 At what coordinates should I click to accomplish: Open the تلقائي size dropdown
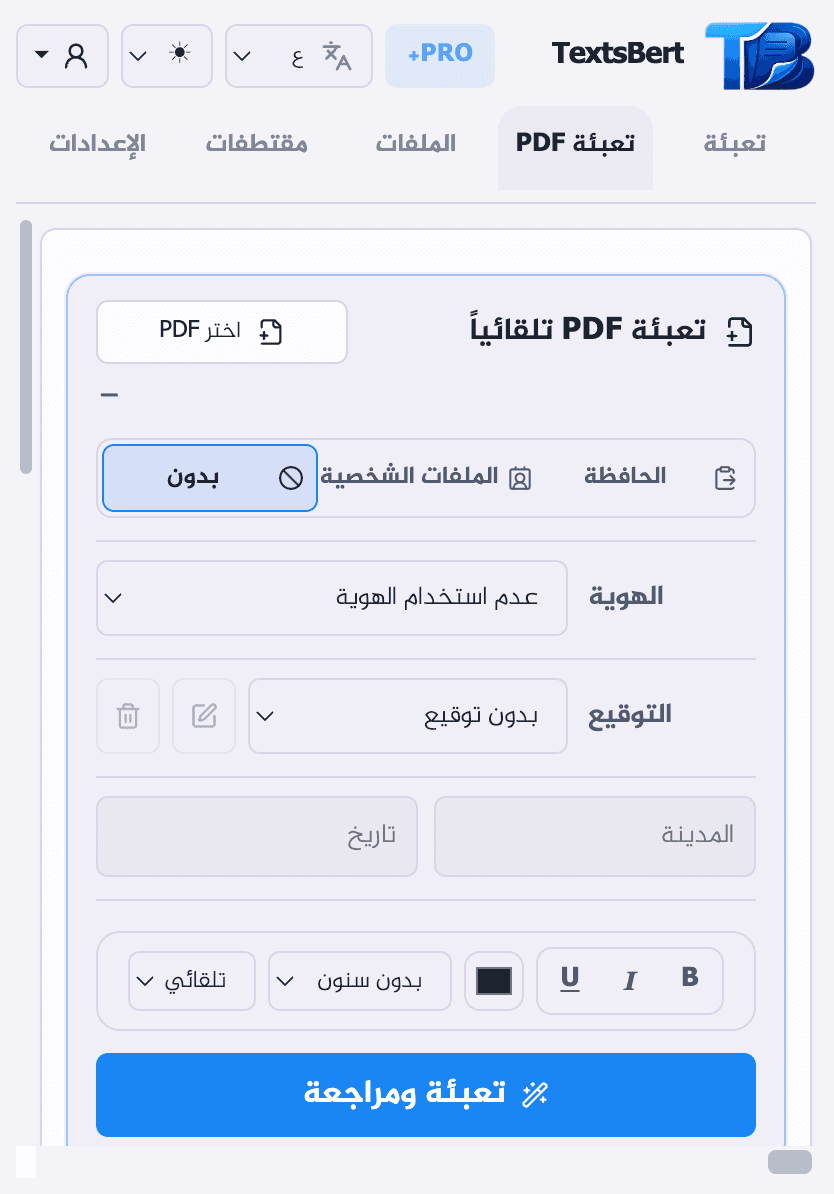tap(191, 981)
